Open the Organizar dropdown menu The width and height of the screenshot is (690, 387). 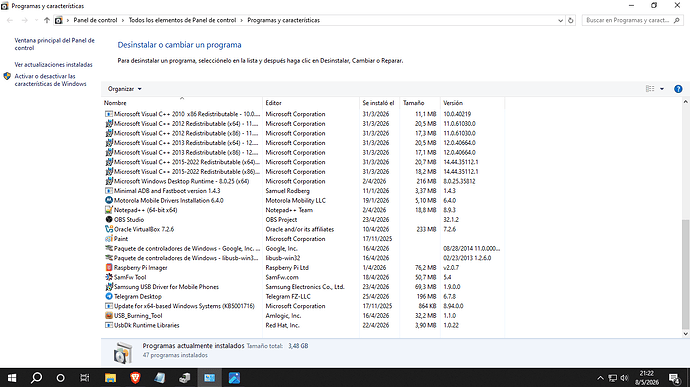(x=125, y=89)
